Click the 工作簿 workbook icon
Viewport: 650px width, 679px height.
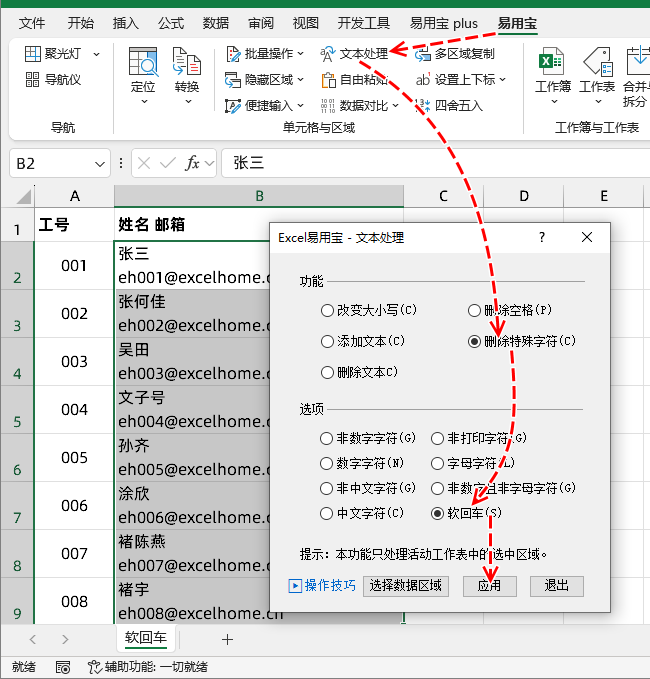point(551,62)
